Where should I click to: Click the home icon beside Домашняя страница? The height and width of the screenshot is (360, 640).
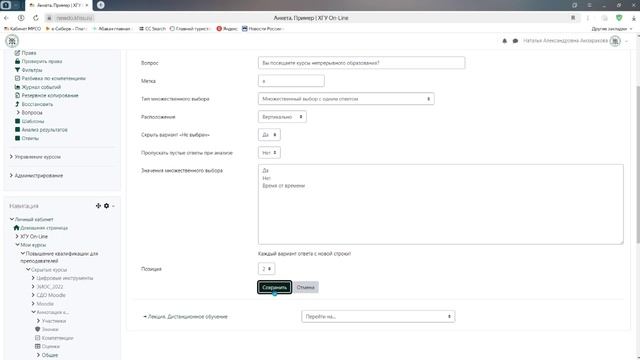[x=16, y=228]
